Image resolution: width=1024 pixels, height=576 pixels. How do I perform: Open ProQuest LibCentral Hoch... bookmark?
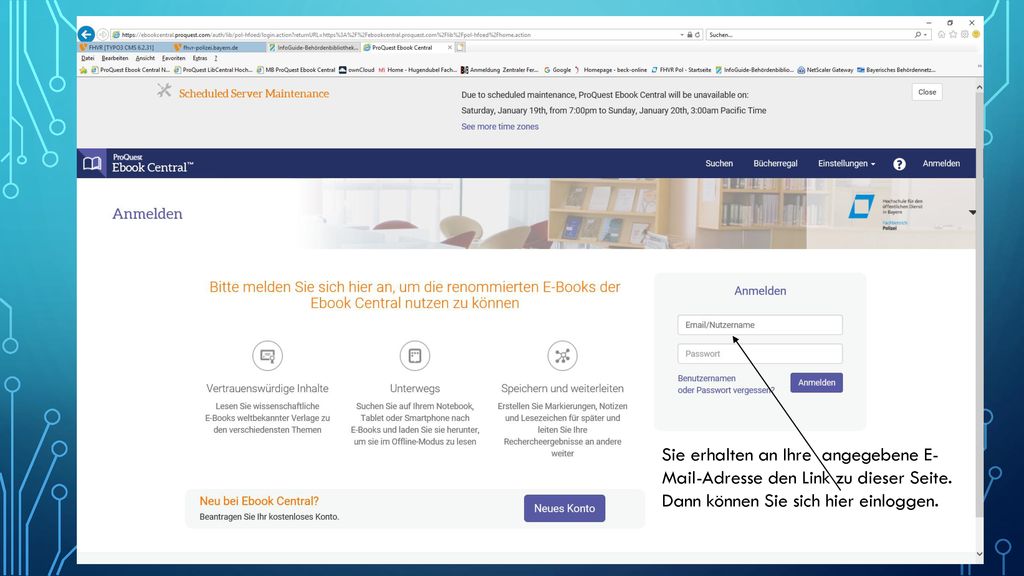pos(213,70)
